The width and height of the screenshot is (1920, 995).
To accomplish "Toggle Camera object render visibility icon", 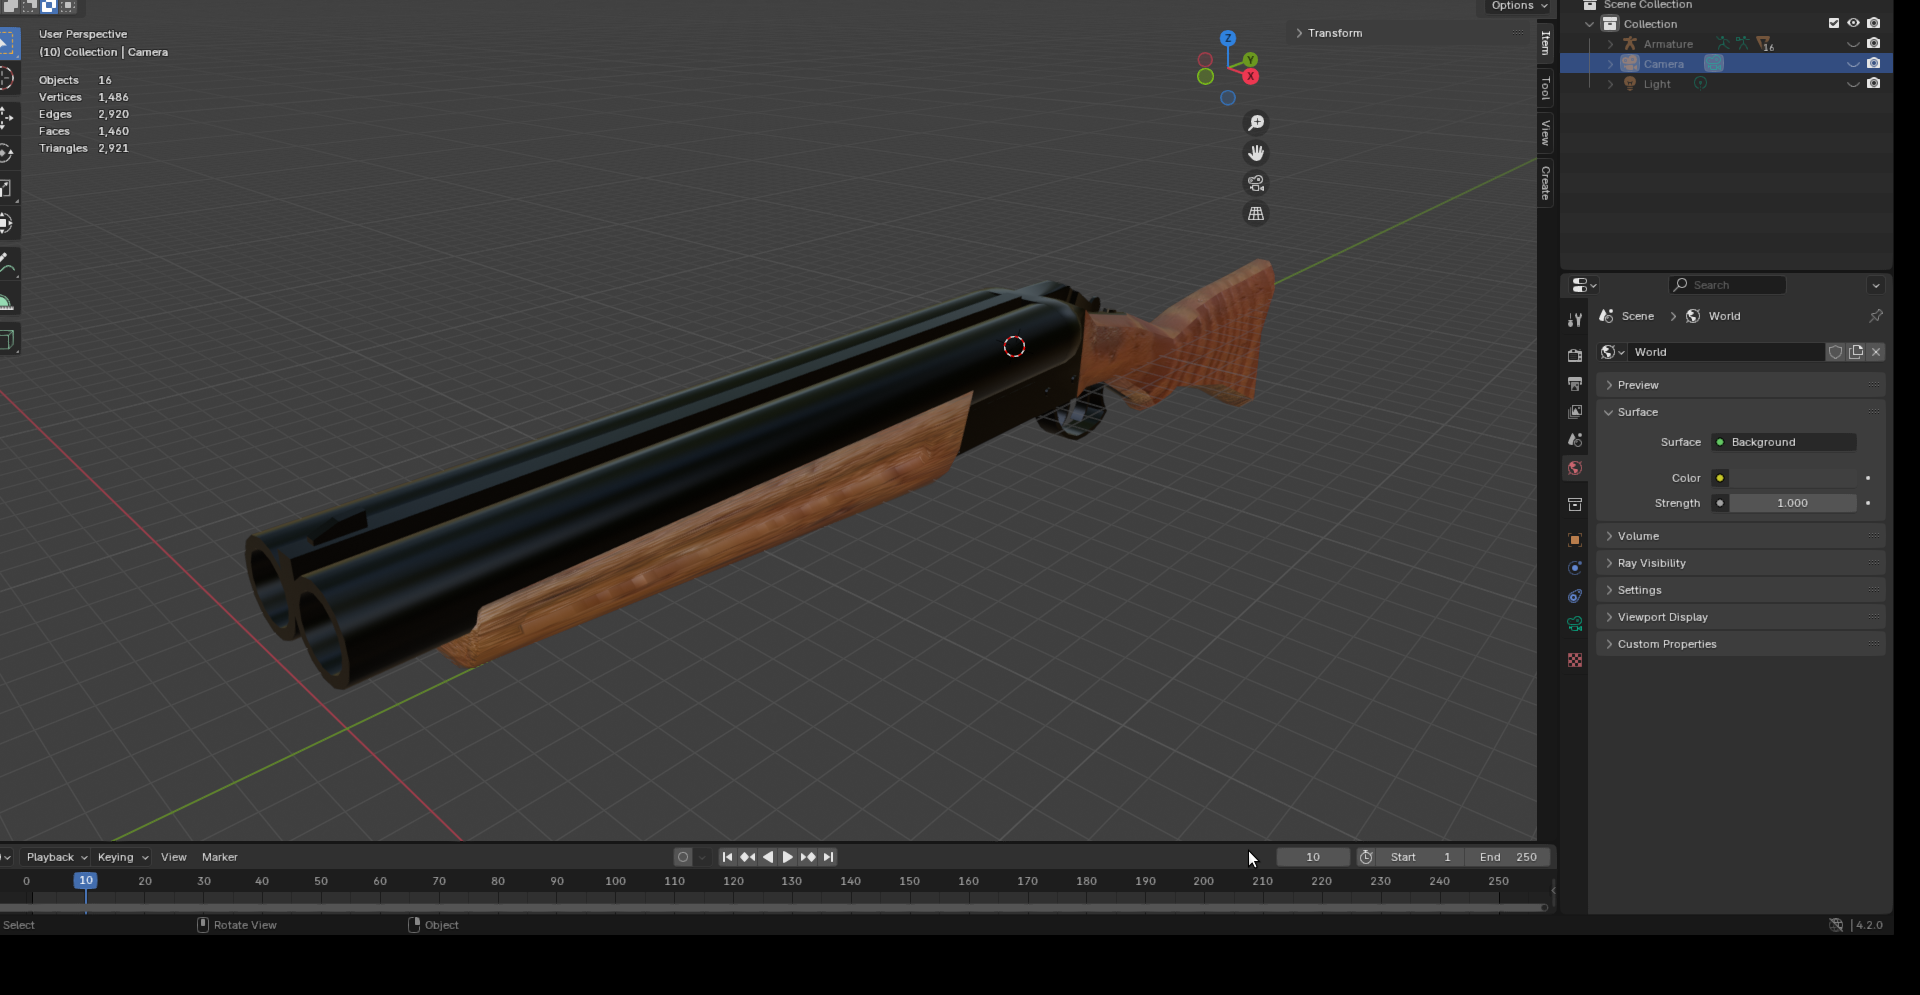I will 1874,63.
